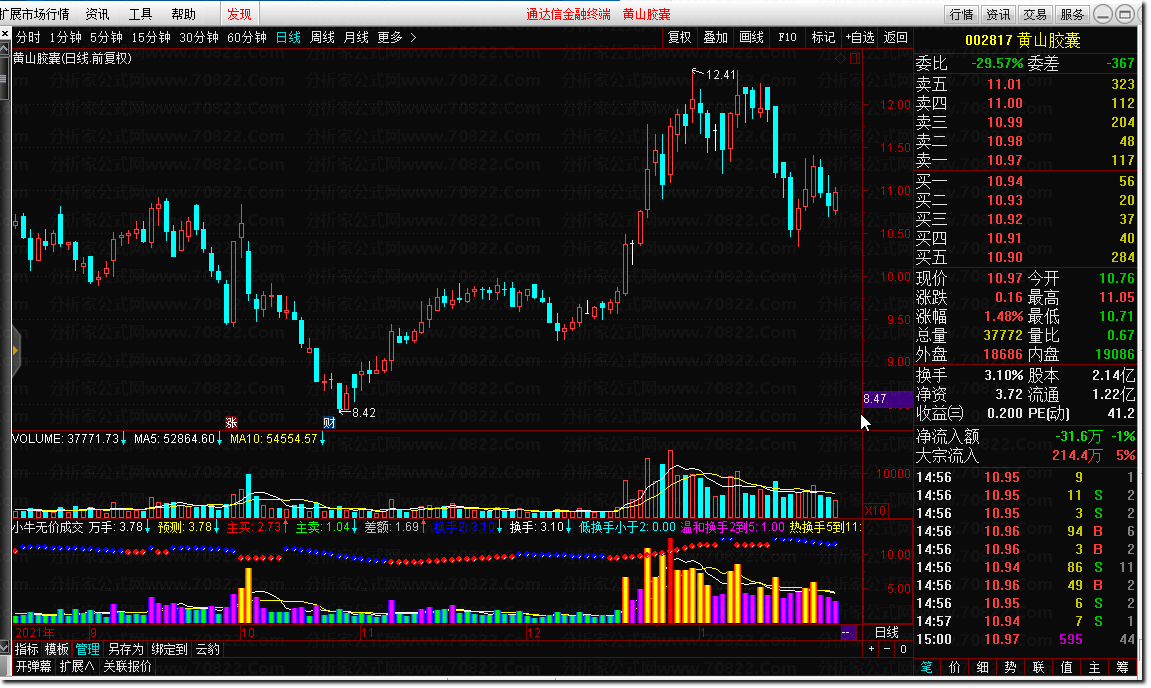Select the 日线 daily period
The width and height of the screenshot is (1151, 688).
tap(288, 37)
